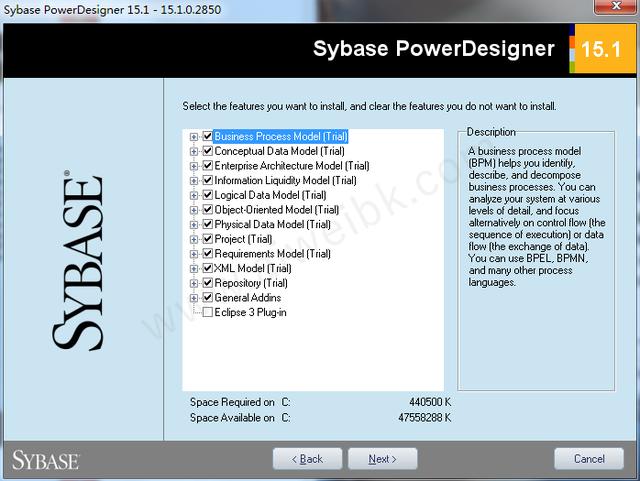
Task: Click the 440500 K space required value
Action: pos(430,402)
